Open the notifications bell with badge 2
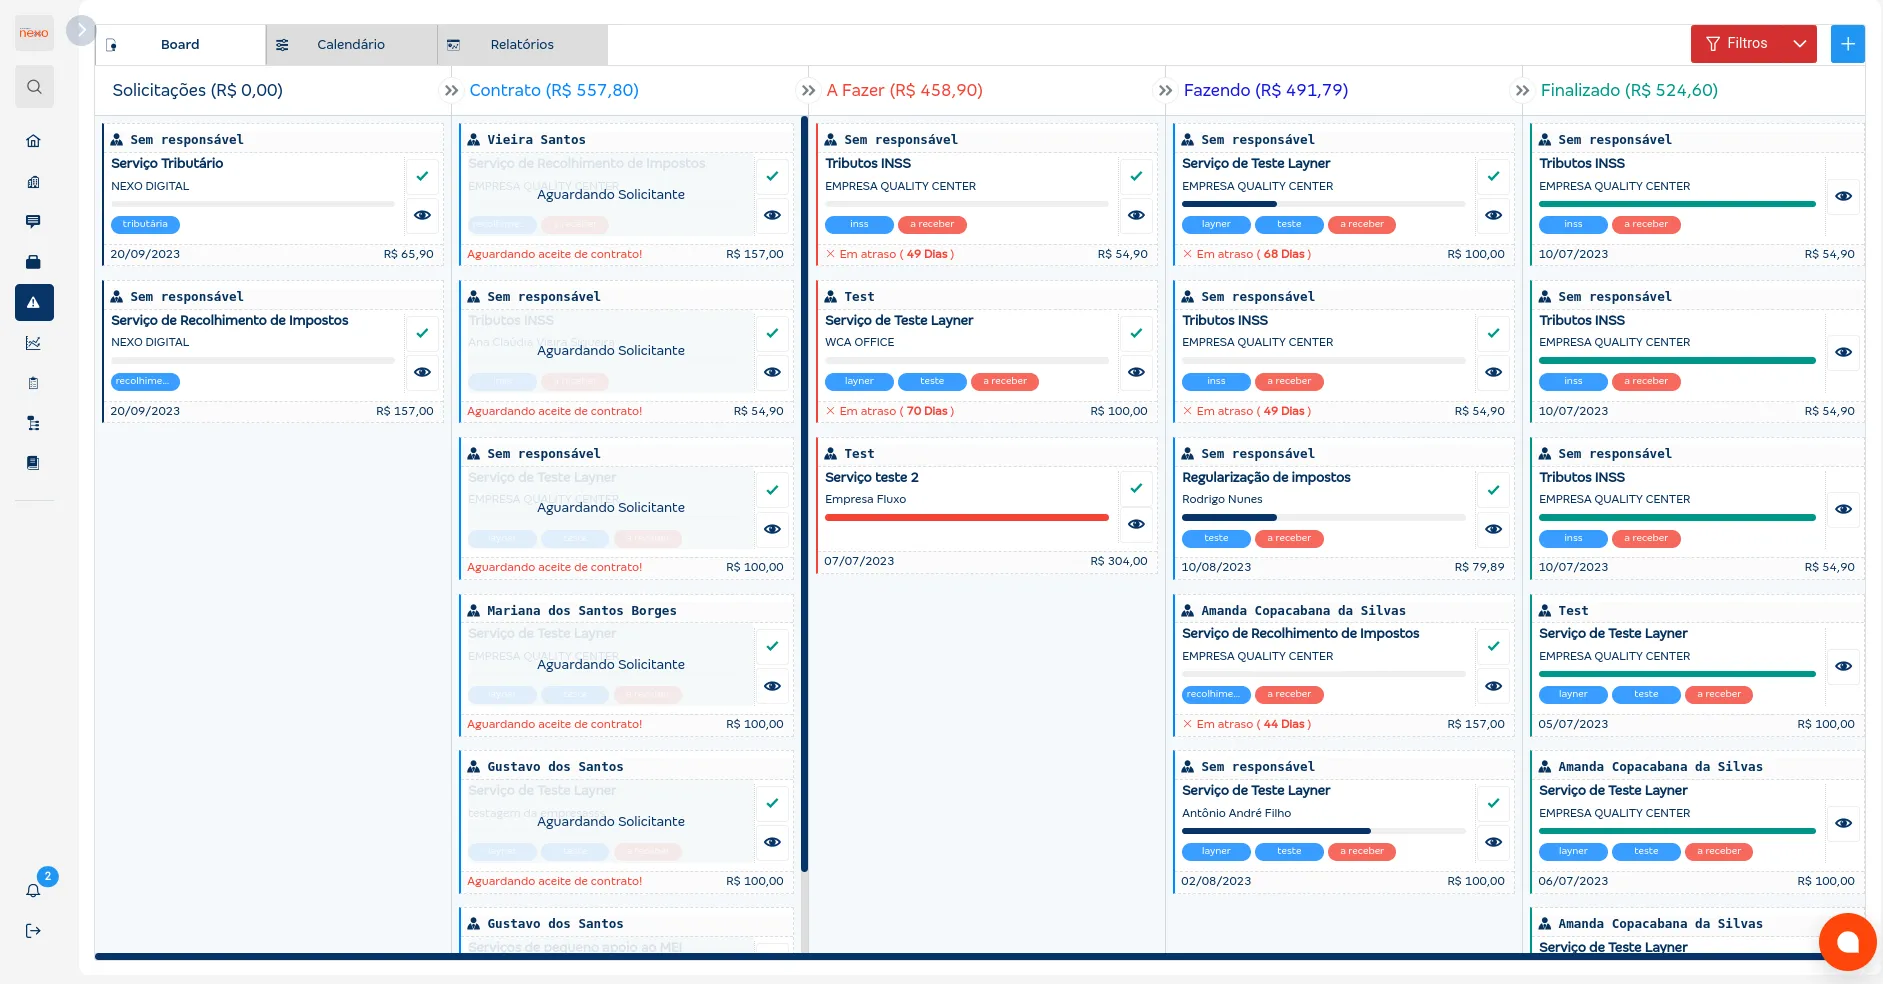The height and width of the screenshot is (984, 1883). pos(34,890)
